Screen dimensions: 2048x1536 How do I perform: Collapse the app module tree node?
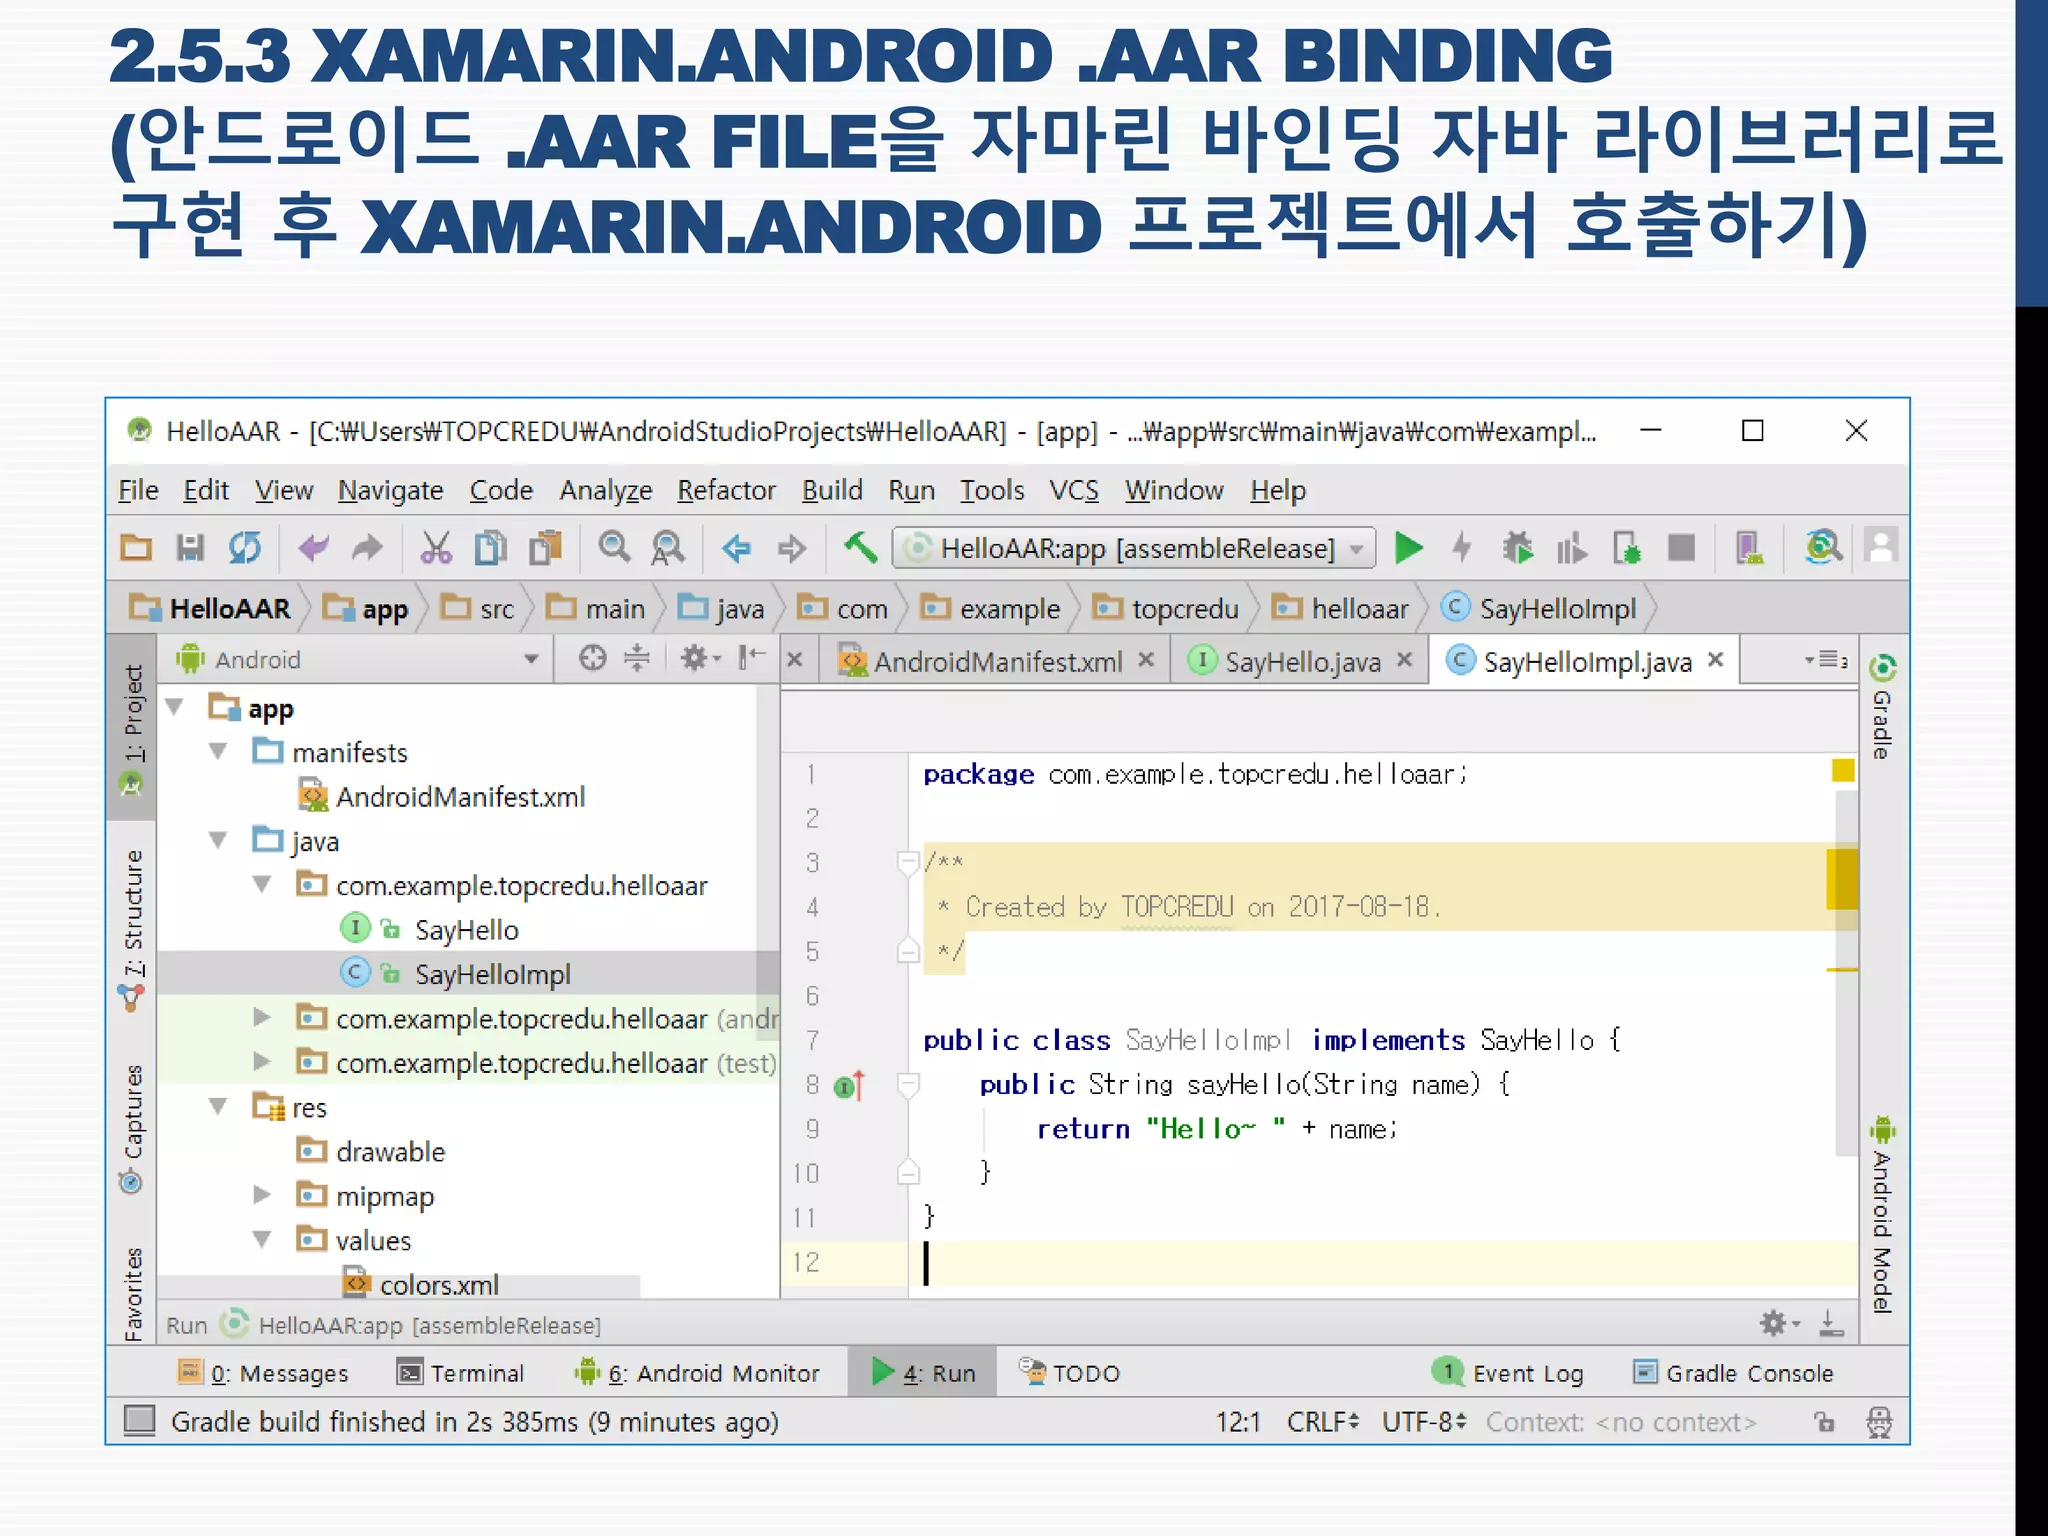click(176, 708)
